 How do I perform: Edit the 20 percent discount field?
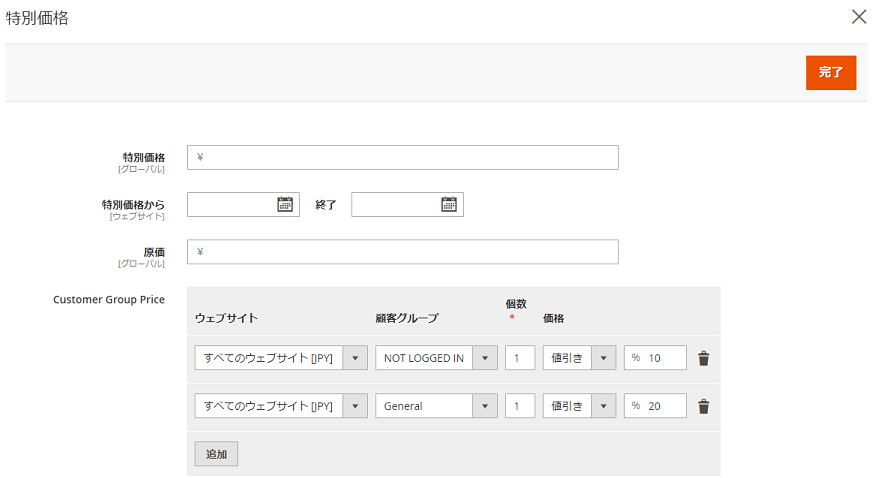coord(663,406)
